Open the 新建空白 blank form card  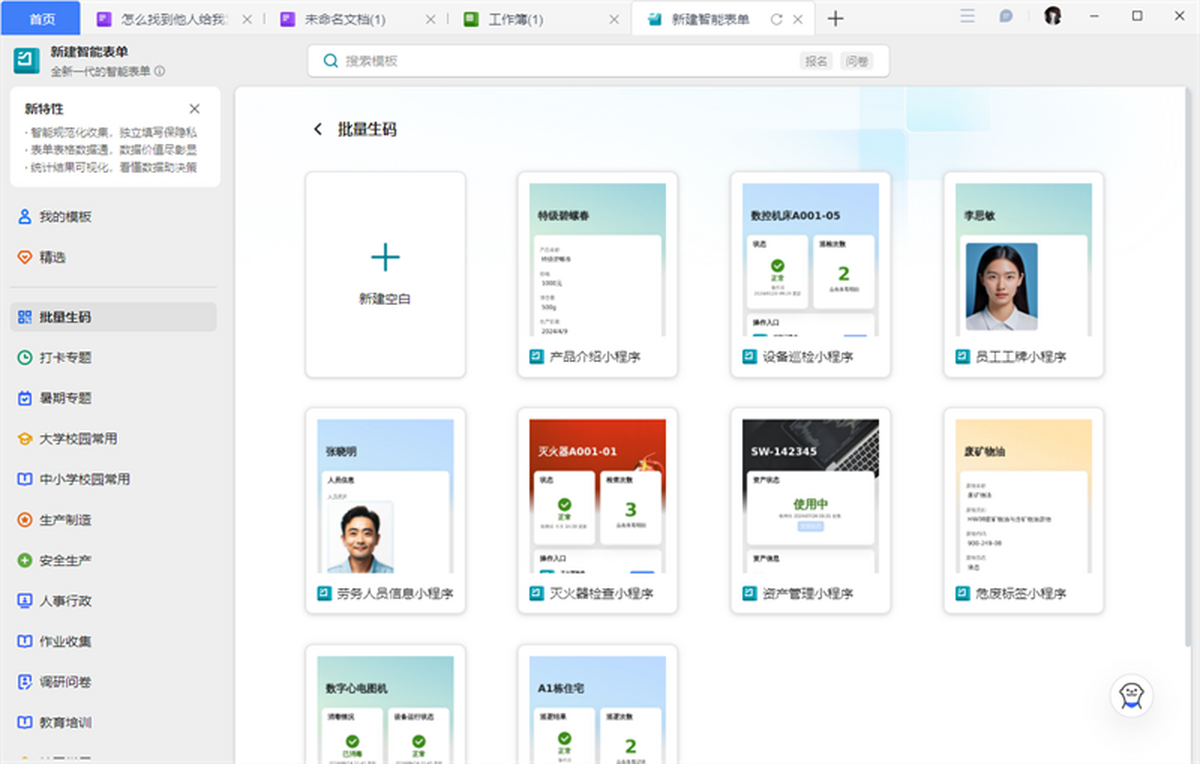coord(385,274)
